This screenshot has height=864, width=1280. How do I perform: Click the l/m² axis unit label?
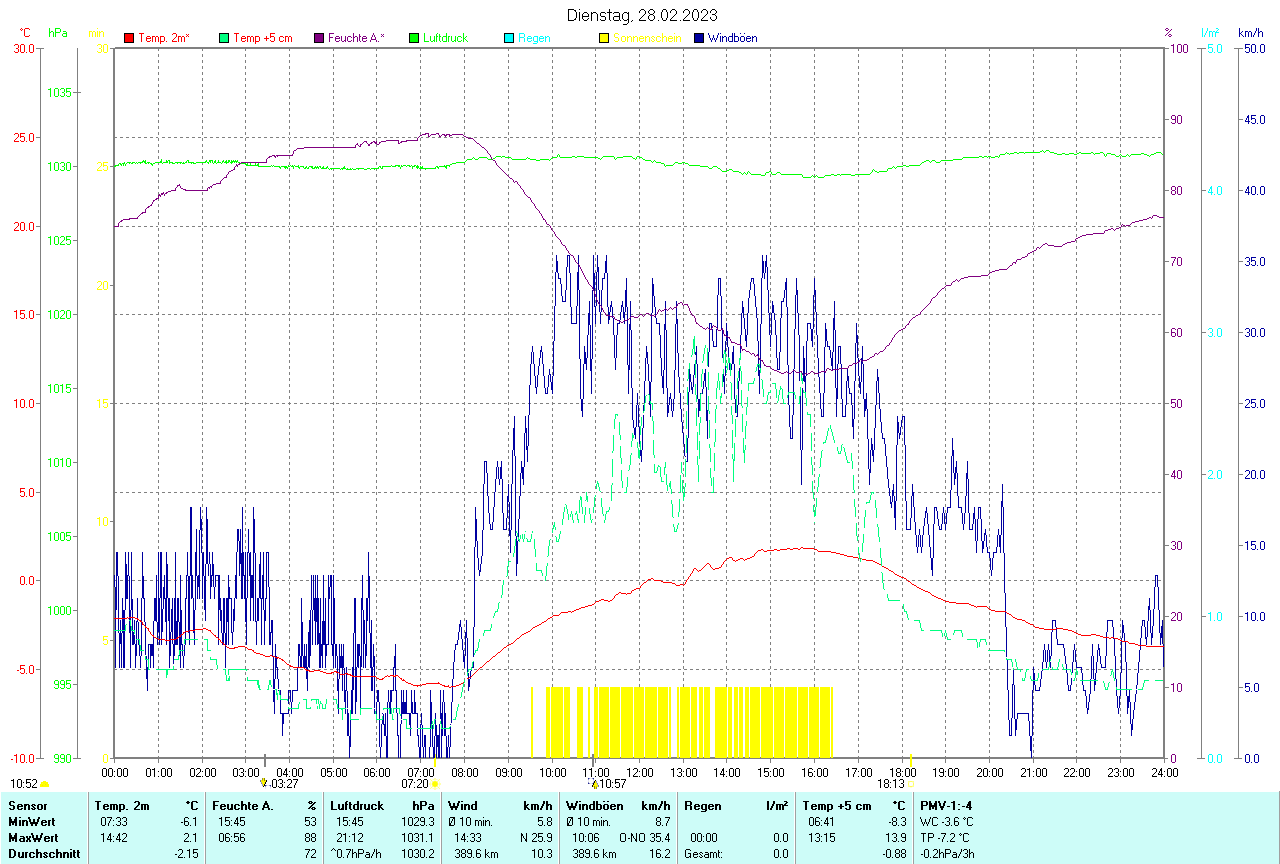click(x=1211, y=32)
